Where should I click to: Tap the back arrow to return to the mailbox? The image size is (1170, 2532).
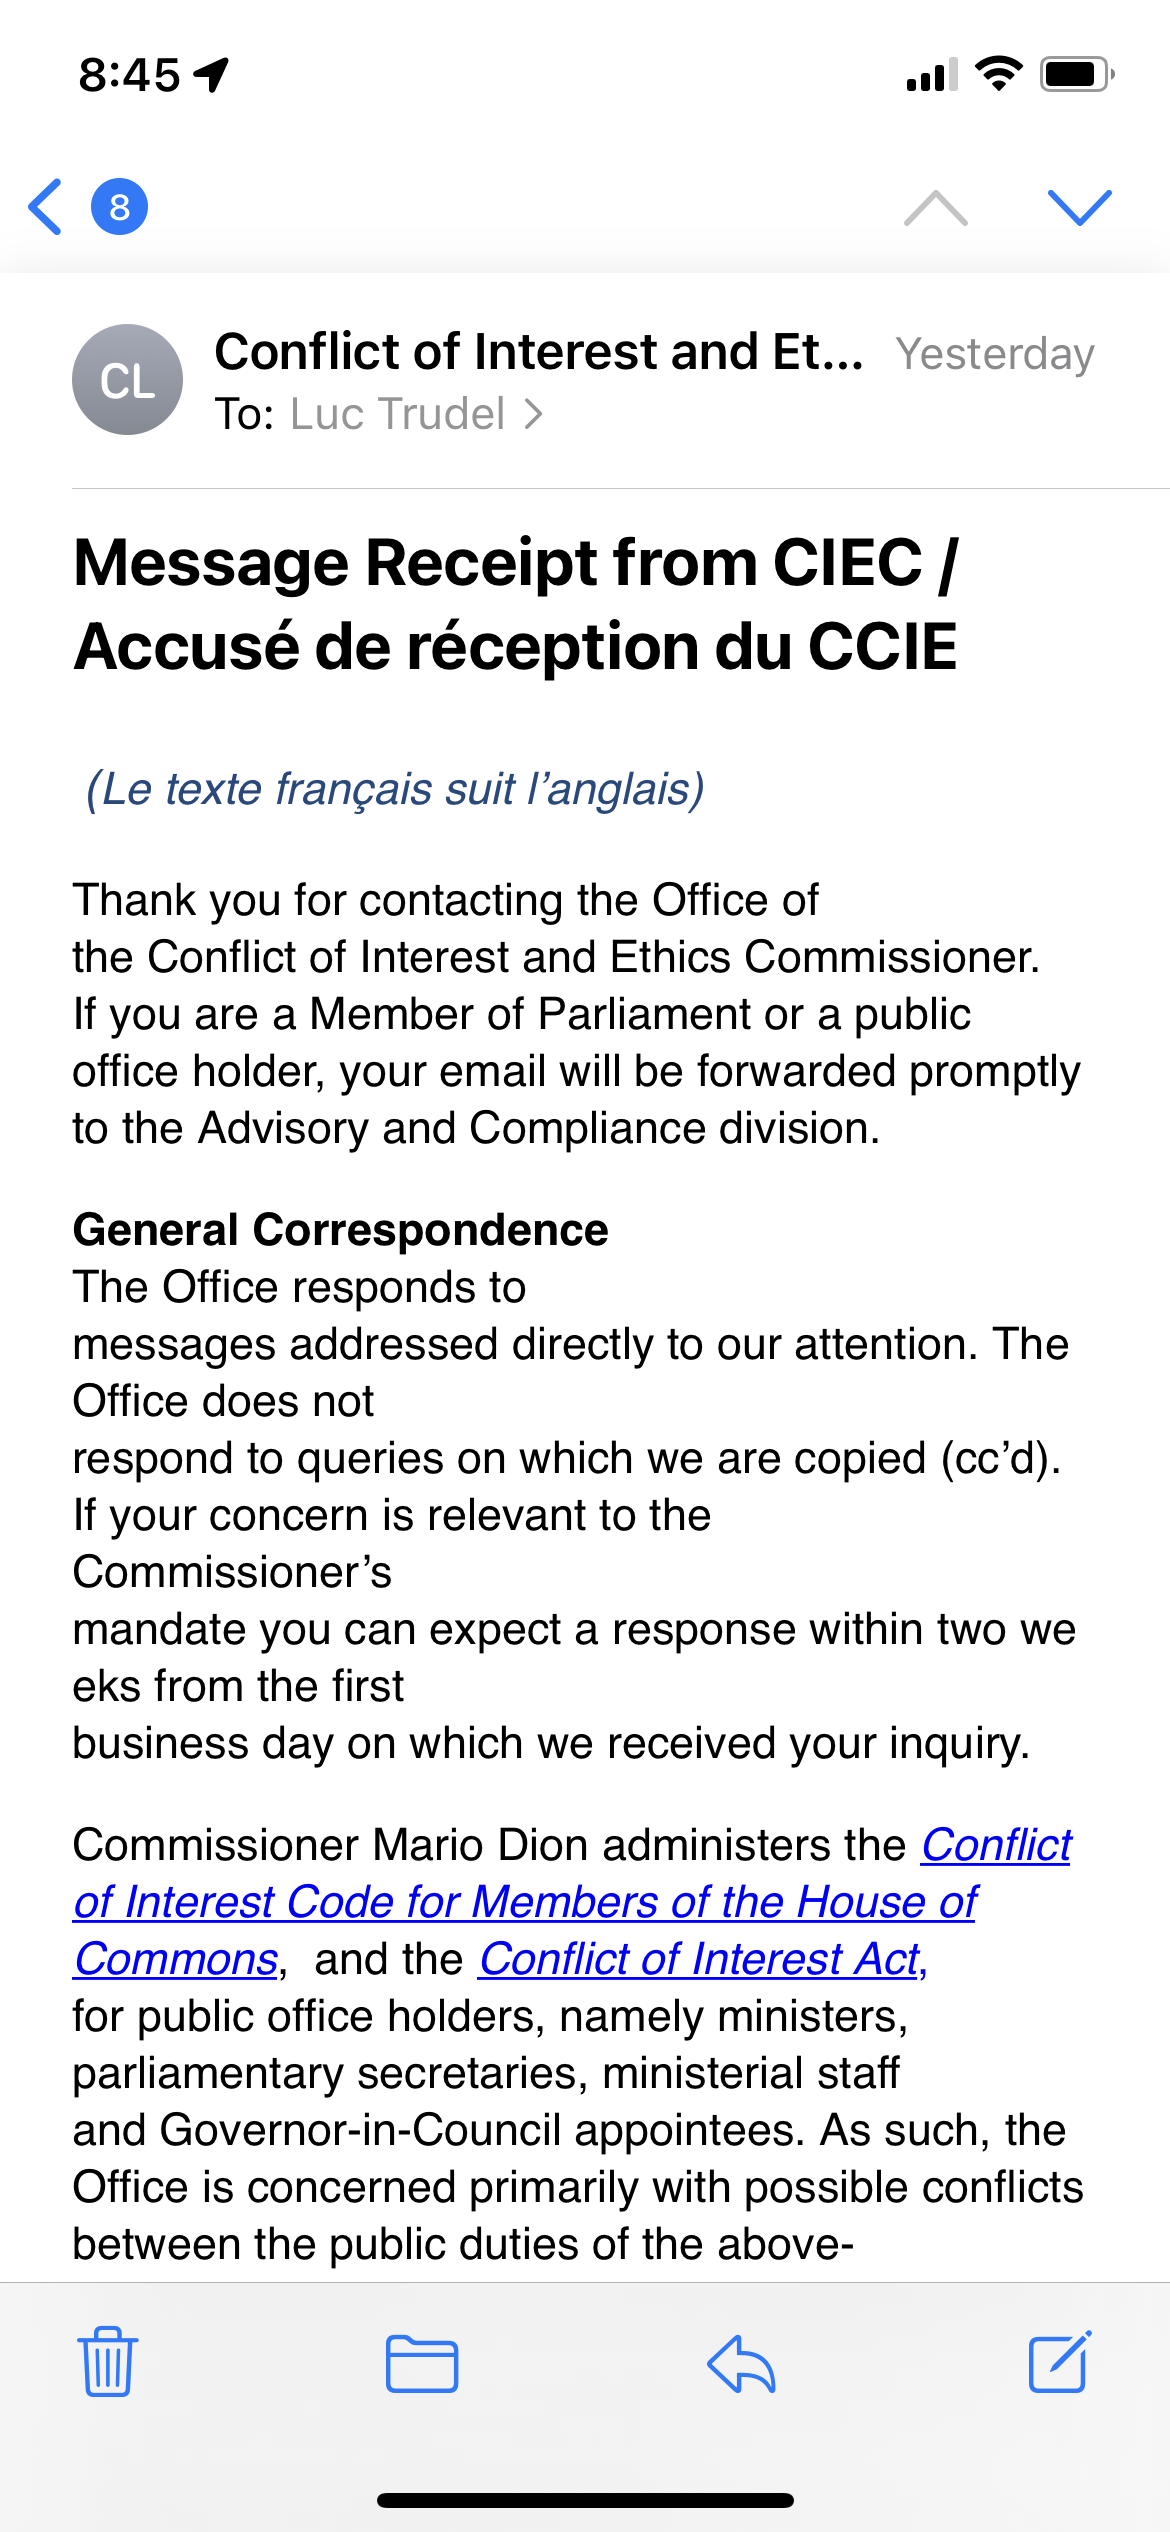coord(46,207)
